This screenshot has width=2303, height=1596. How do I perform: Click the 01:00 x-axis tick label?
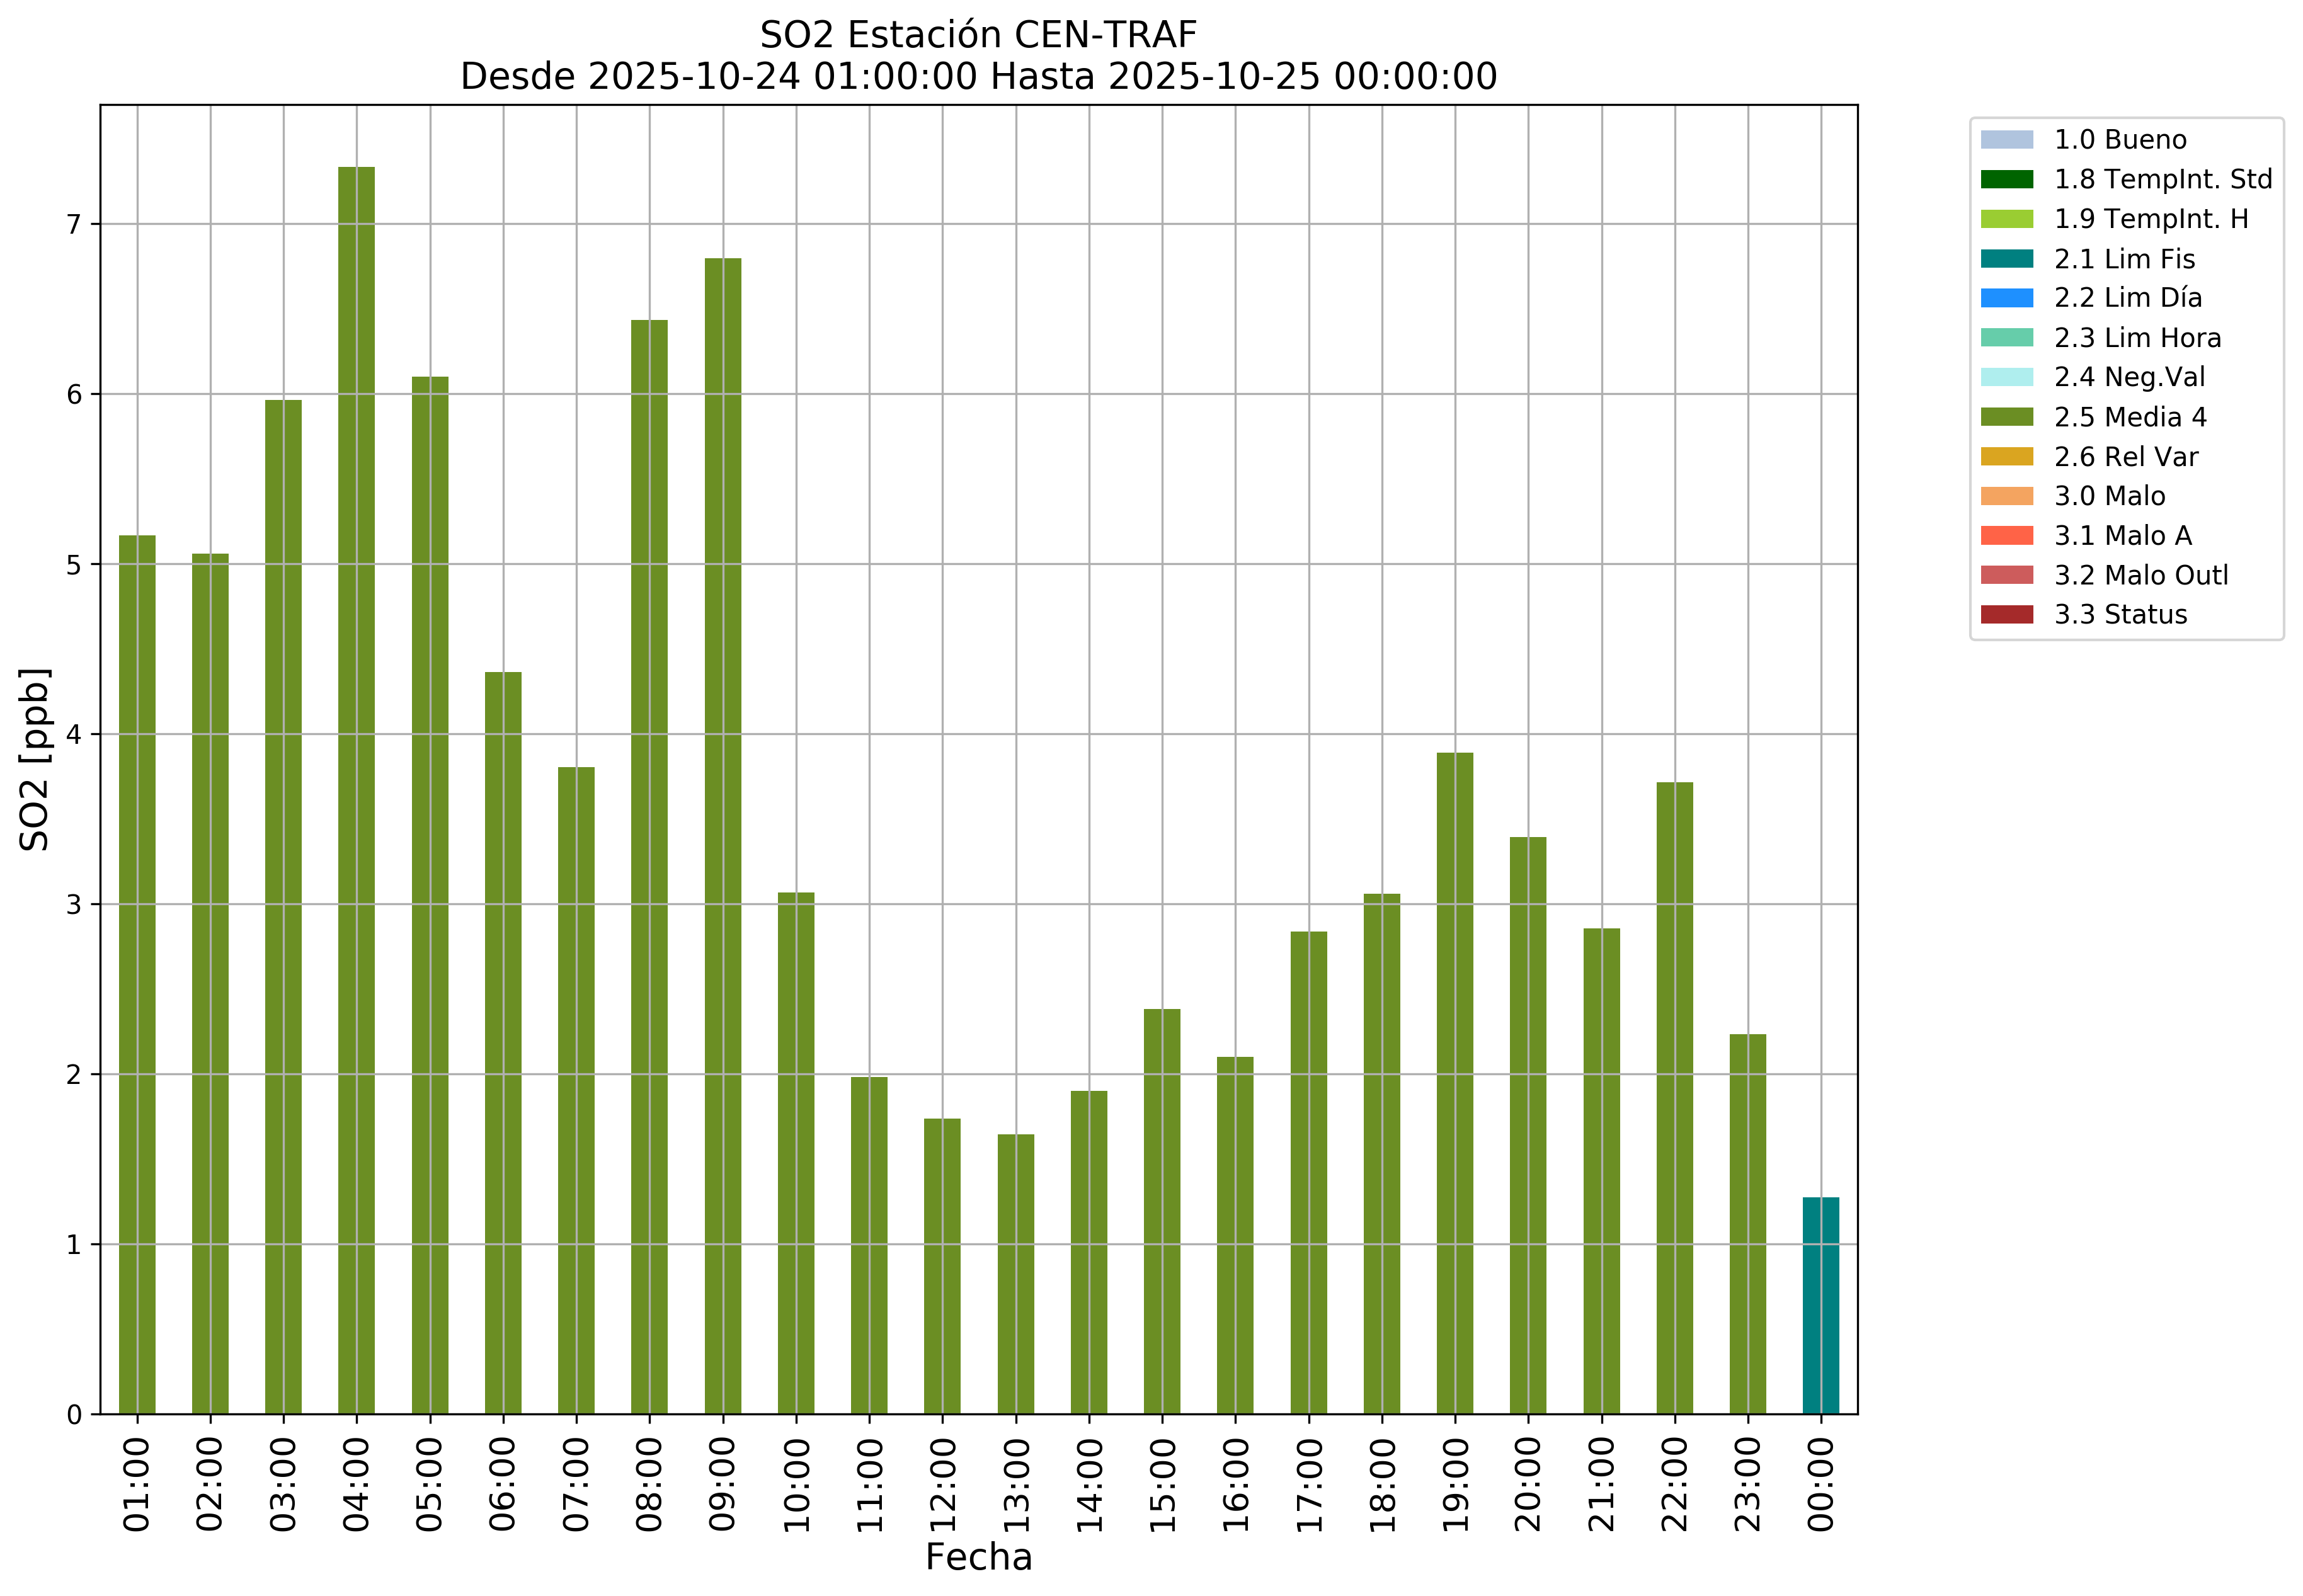(137, 1484)
